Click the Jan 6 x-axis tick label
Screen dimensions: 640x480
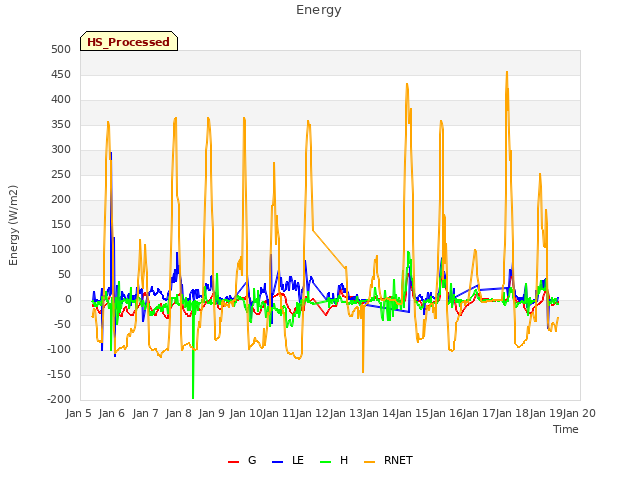pos(112,413)
